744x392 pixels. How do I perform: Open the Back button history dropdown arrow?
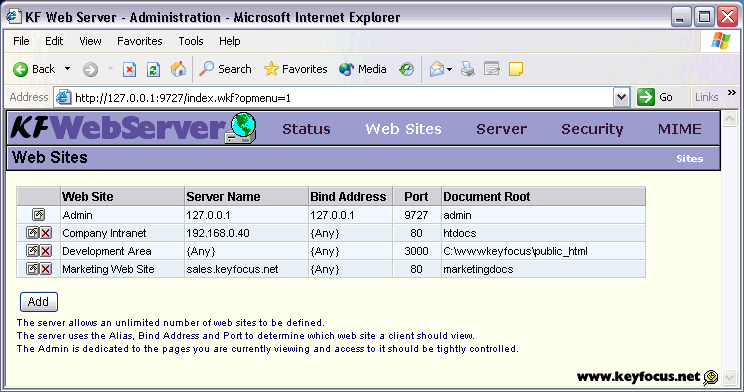(67, 69)
